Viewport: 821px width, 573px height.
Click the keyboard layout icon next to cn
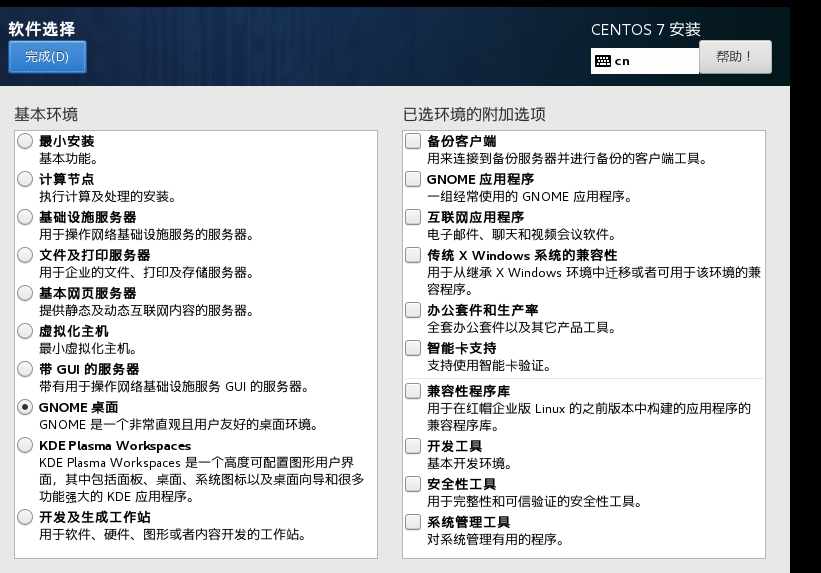point(603,61)
